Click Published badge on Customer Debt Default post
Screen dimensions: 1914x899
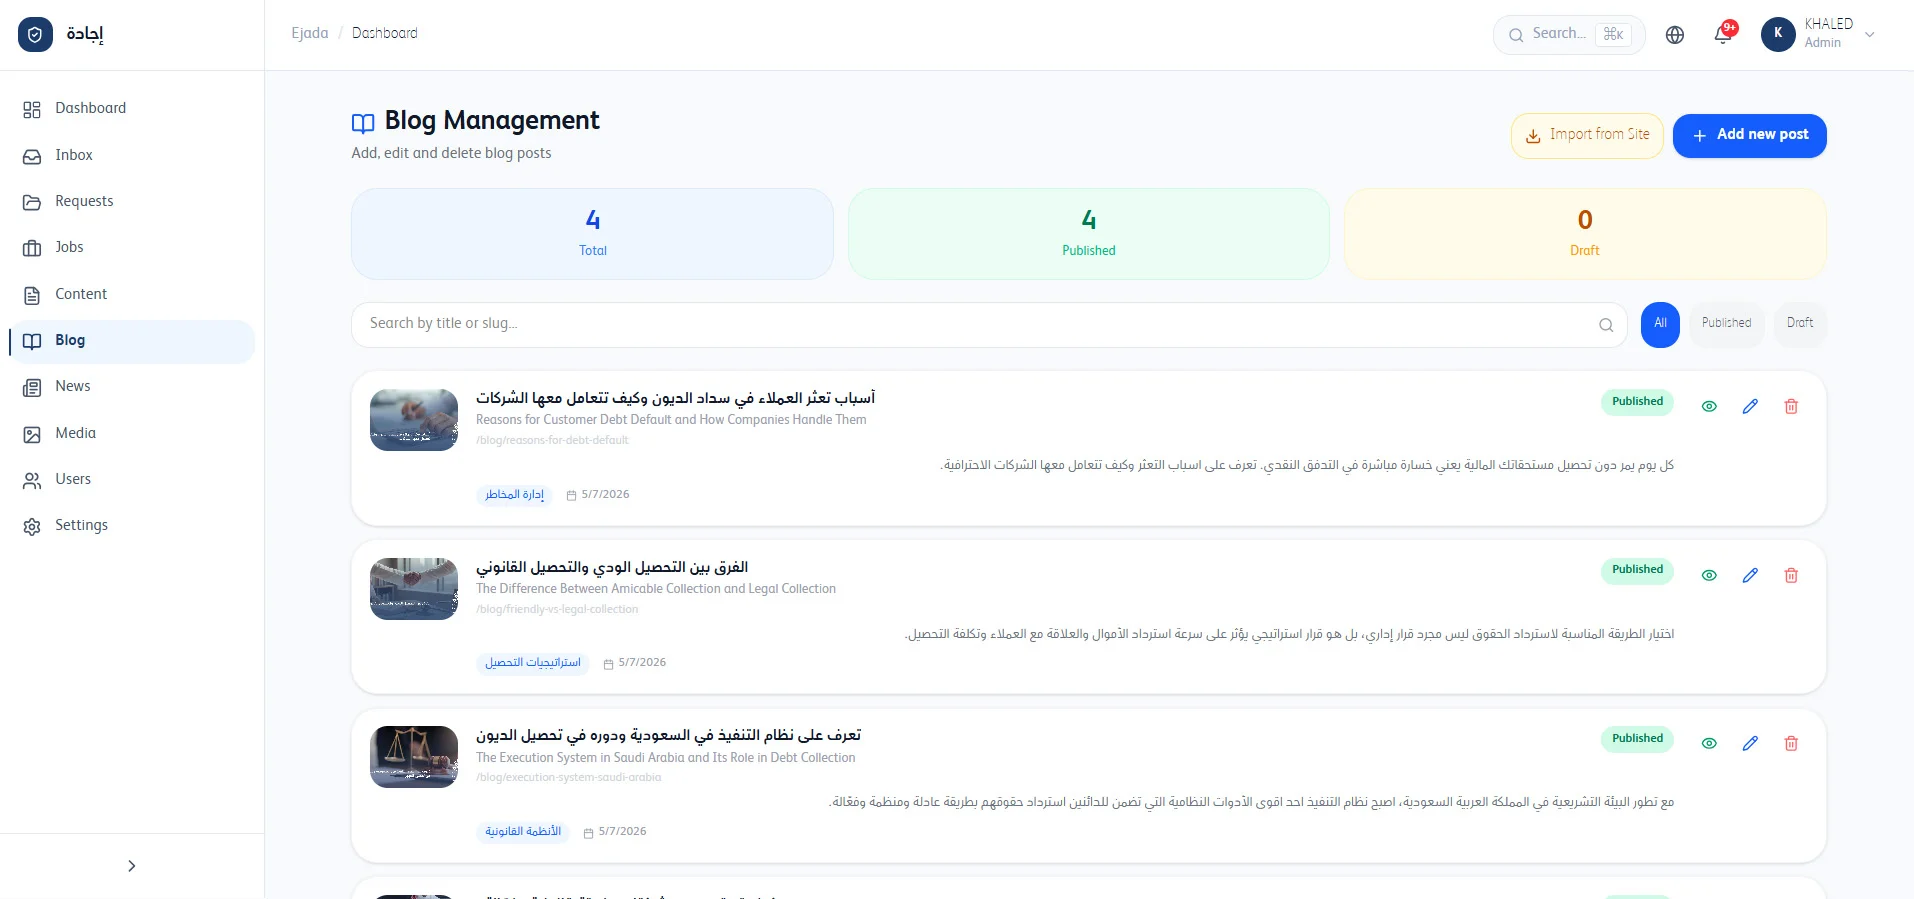pos(1637,402)
